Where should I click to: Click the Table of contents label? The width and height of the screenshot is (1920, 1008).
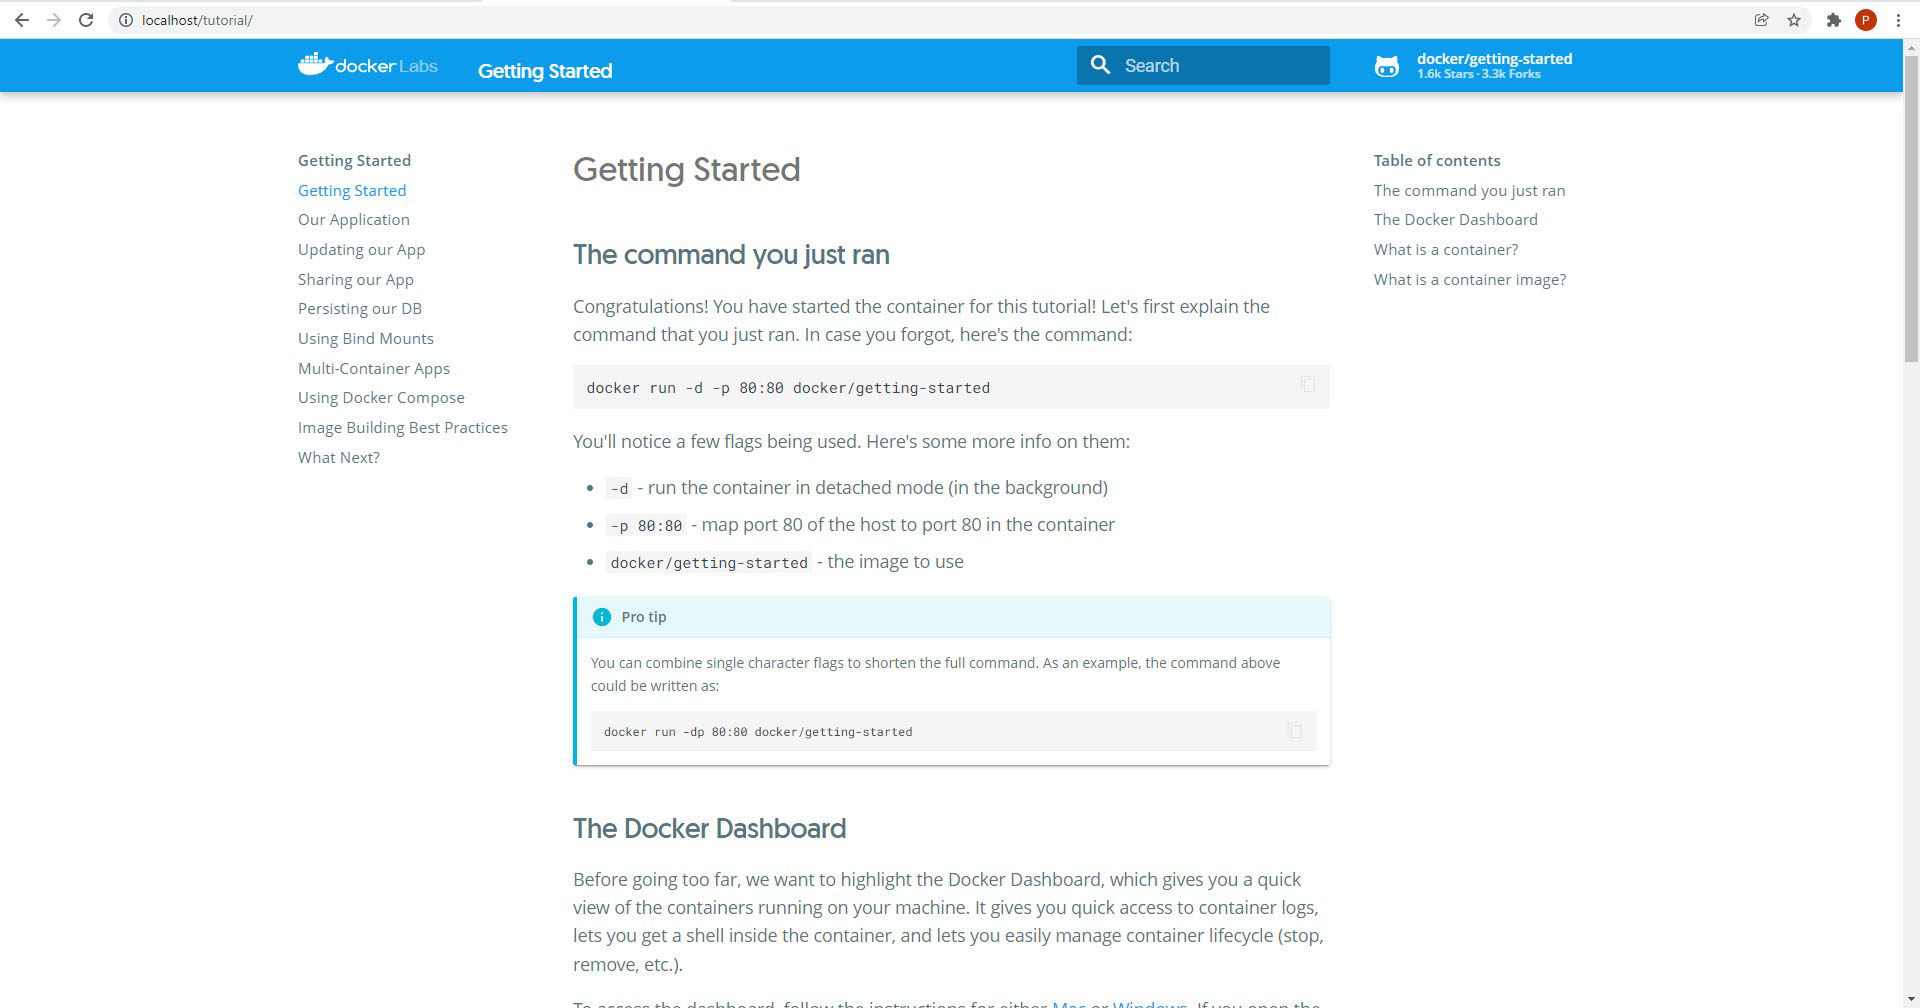(x=1436, y=160)
